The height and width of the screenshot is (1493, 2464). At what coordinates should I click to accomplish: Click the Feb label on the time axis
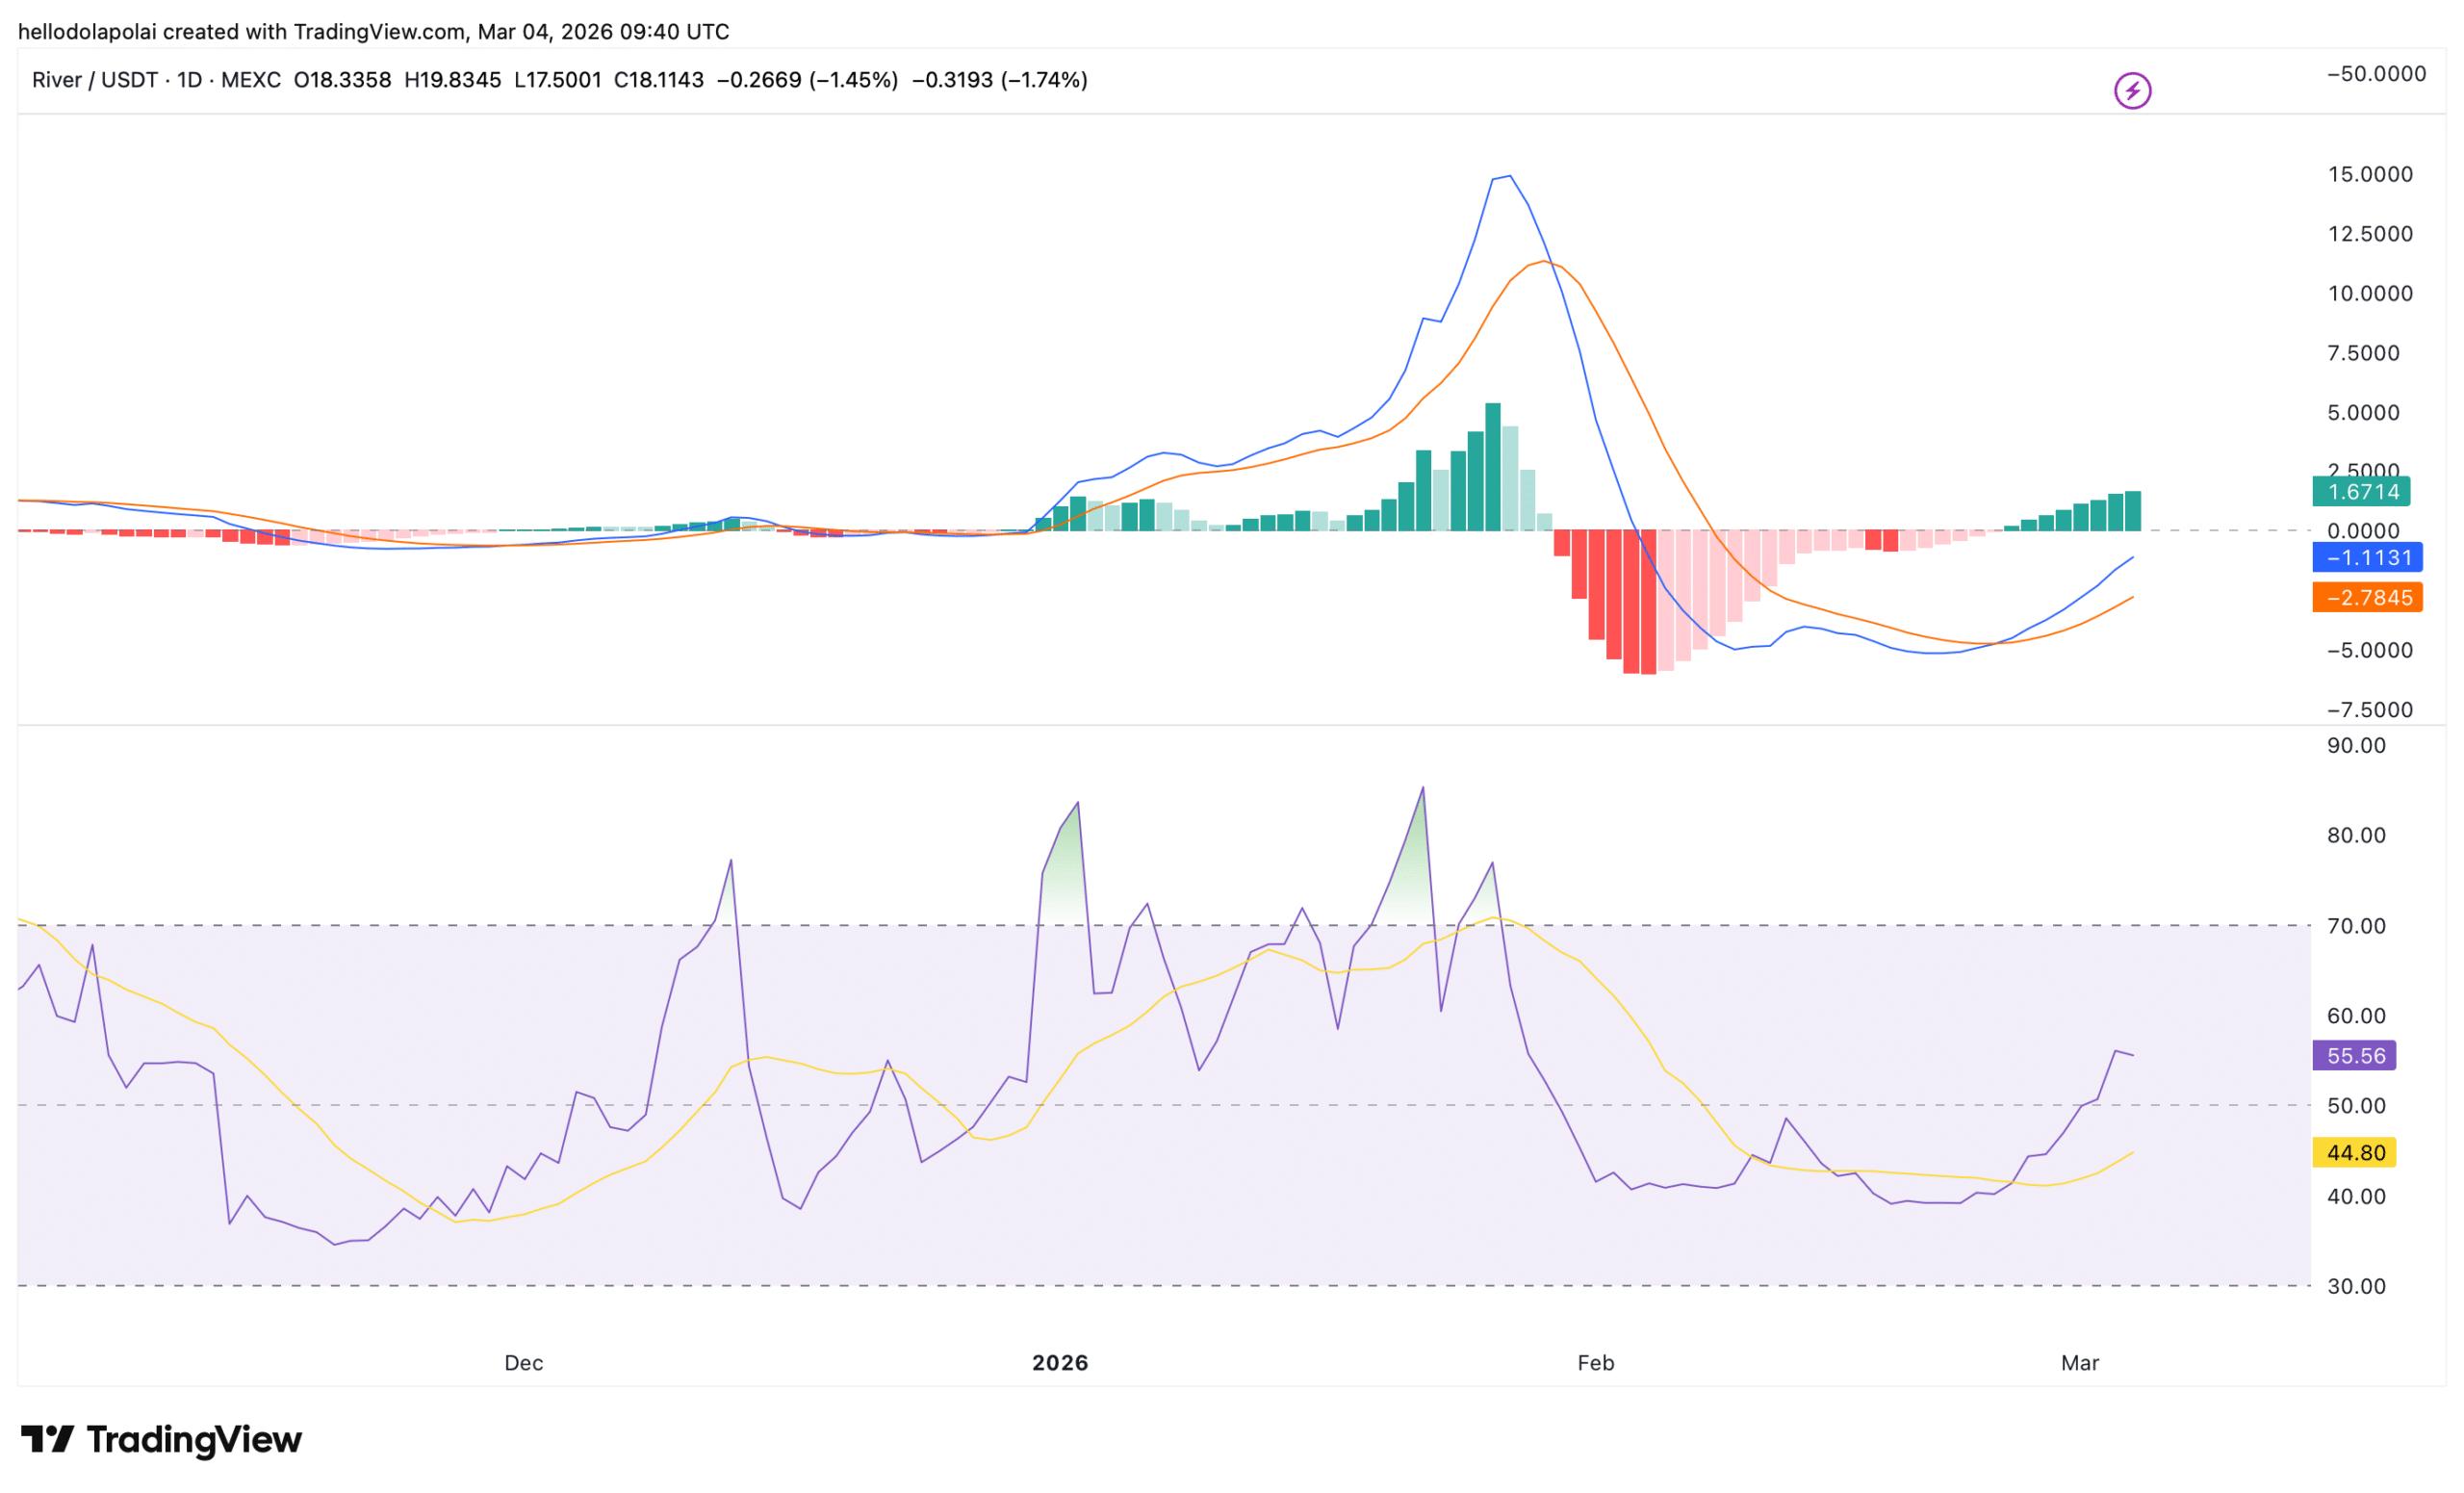click(x=1594, y=1362)
